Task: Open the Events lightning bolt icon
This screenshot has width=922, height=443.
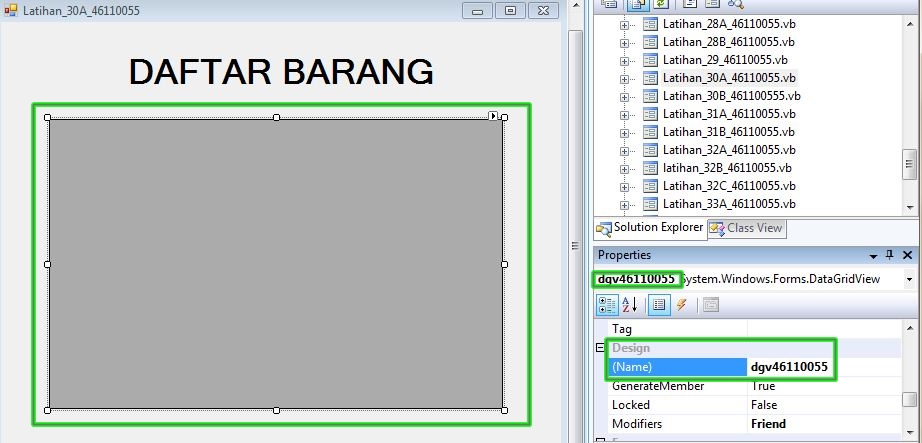Action: (x=681, y=305)
